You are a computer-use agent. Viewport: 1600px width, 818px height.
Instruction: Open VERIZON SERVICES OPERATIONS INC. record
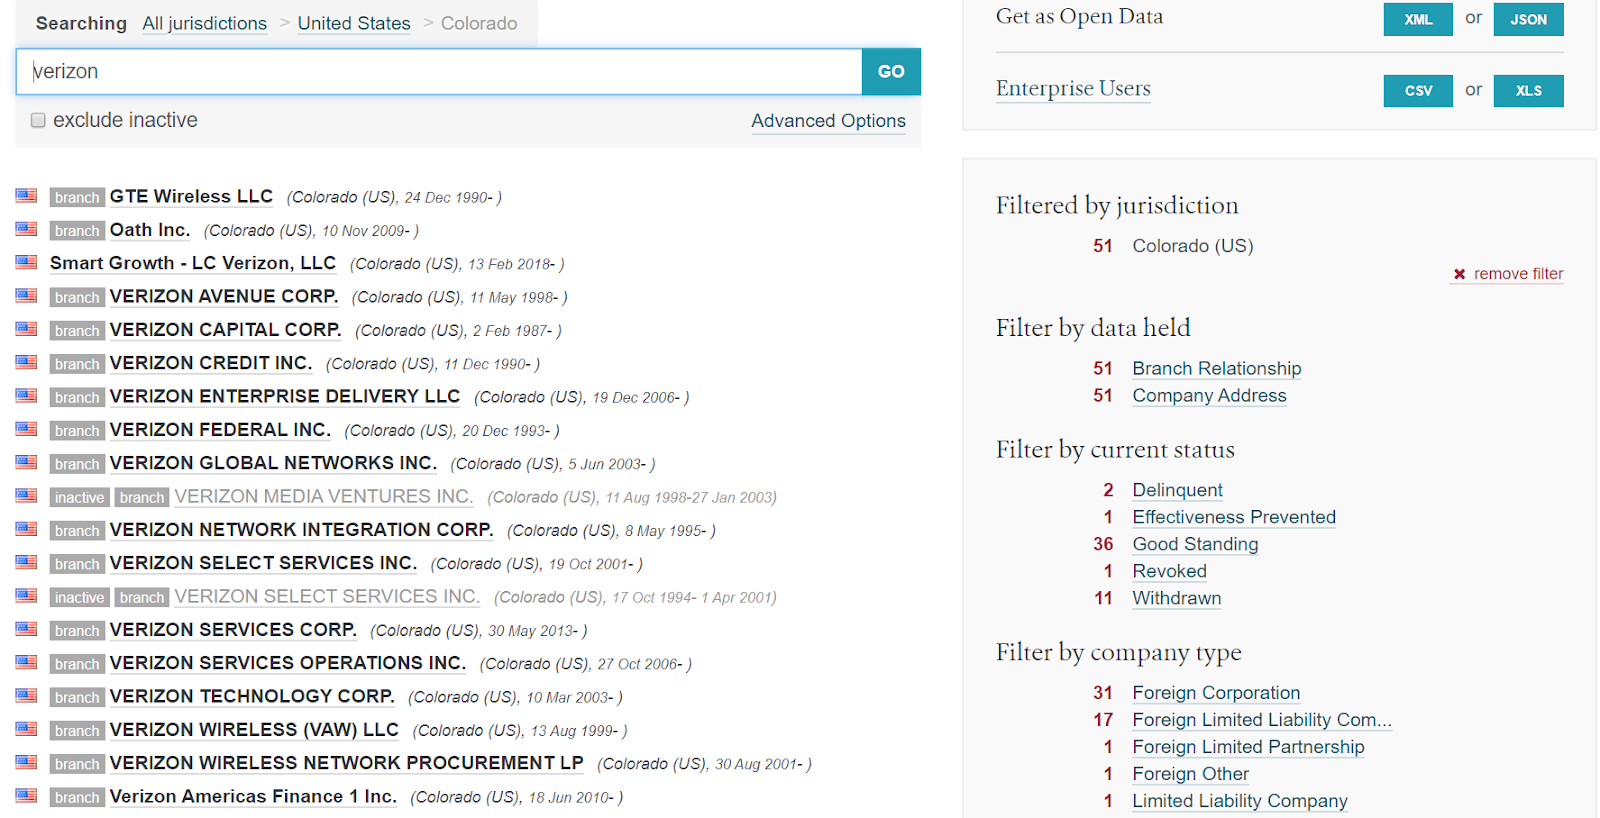tap(288, 663)
